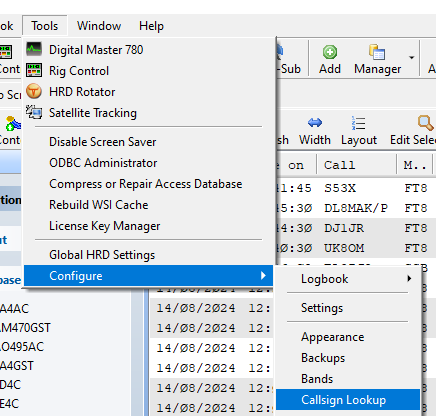Click the Call column header
The image size is (436, 416).
(x=357, y=165)
